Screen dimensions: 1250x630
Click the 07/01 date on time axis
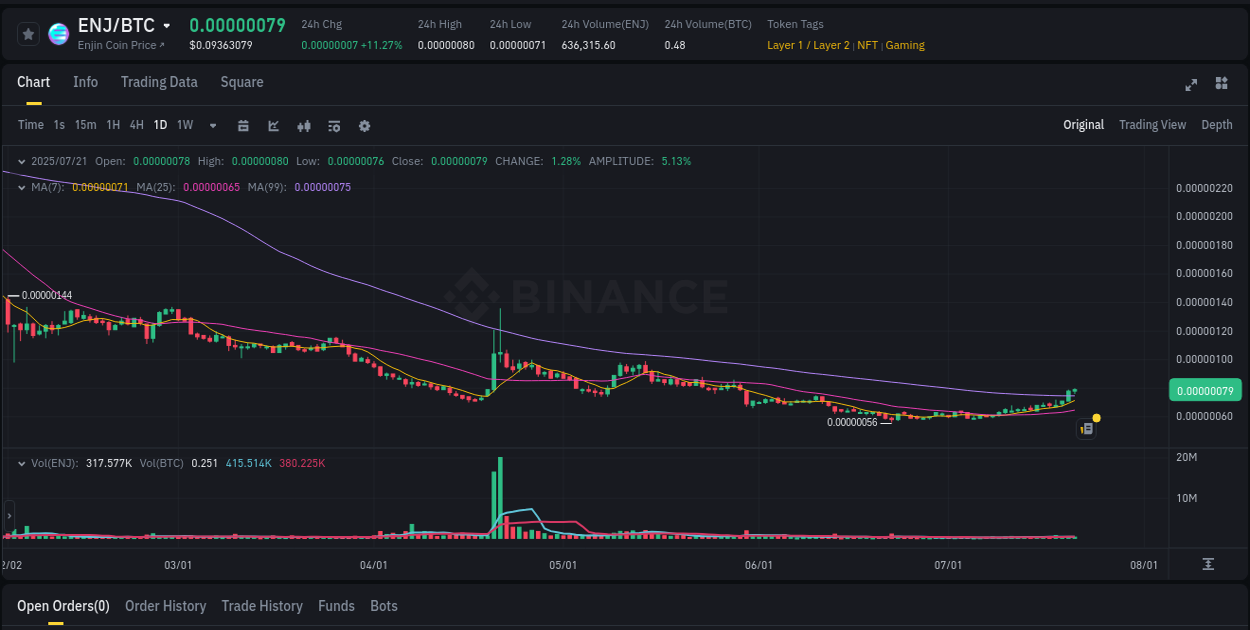pos(948,565)
